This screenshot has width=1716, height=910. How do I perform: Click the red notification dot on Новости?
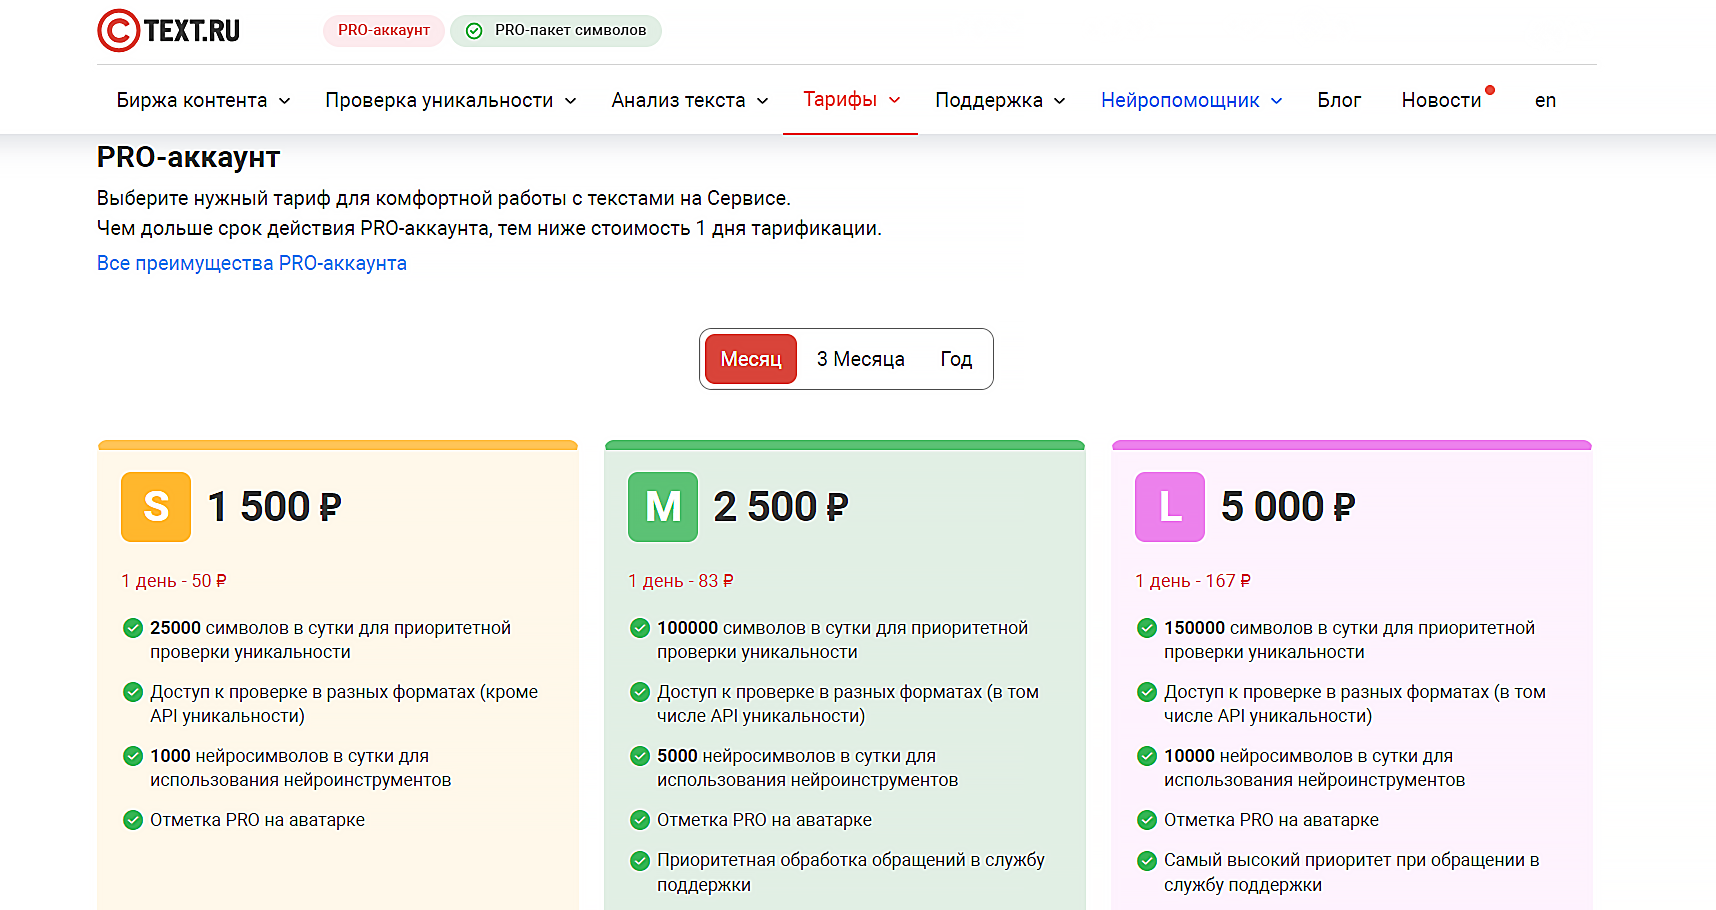point(1490,90)
